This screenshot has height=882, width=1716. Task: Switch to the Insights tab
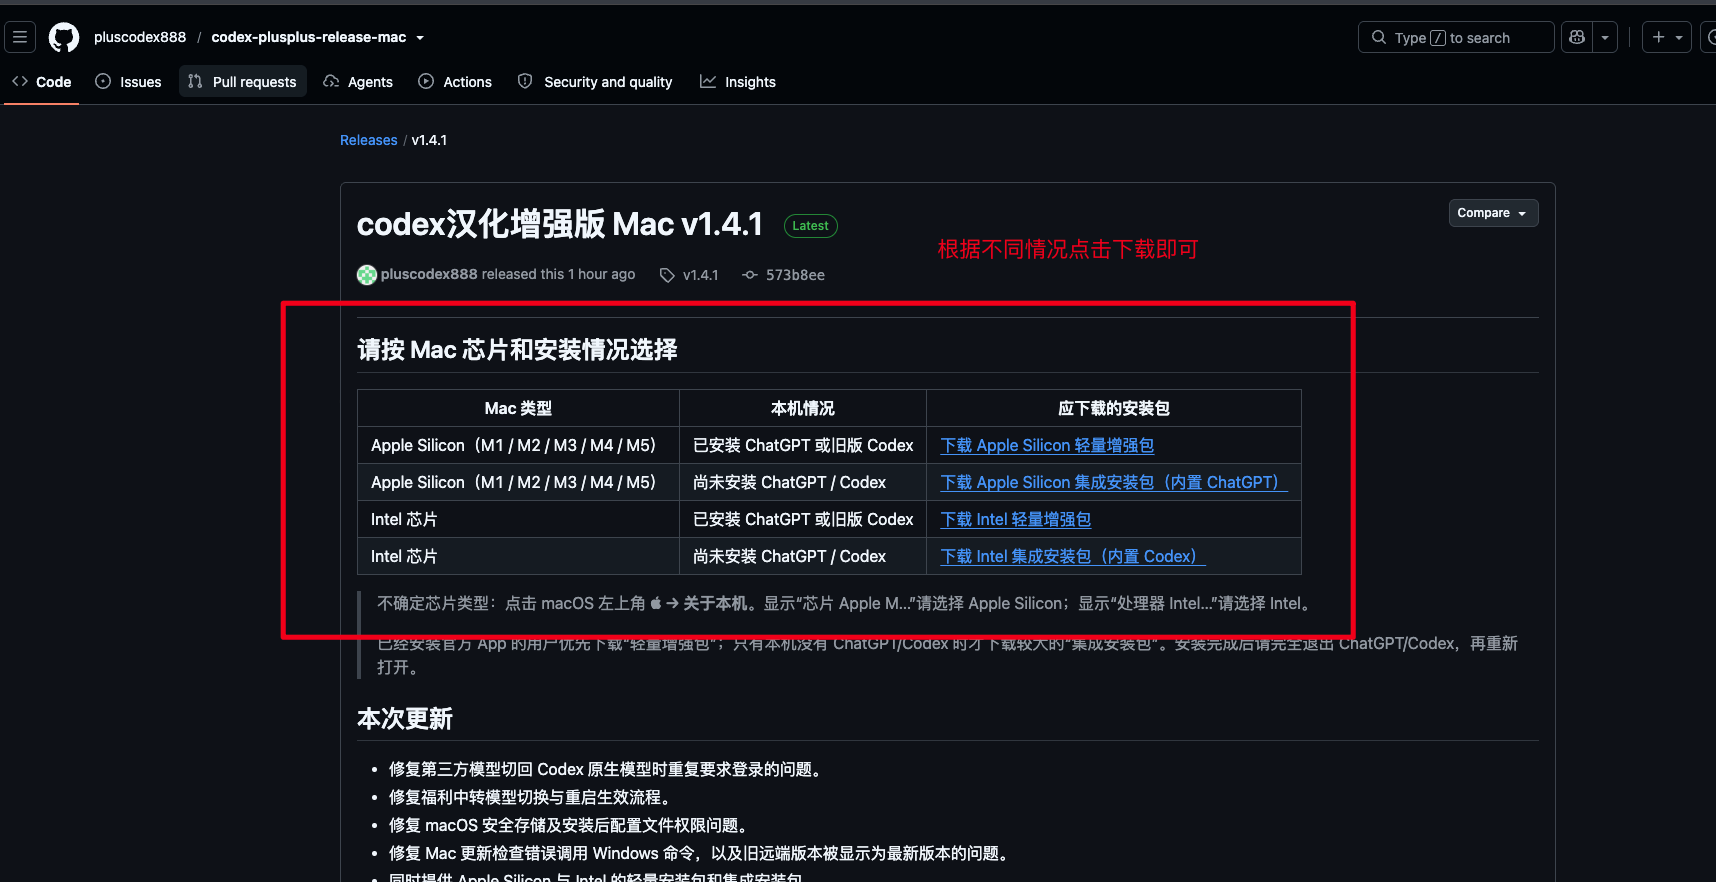point(738,82)
